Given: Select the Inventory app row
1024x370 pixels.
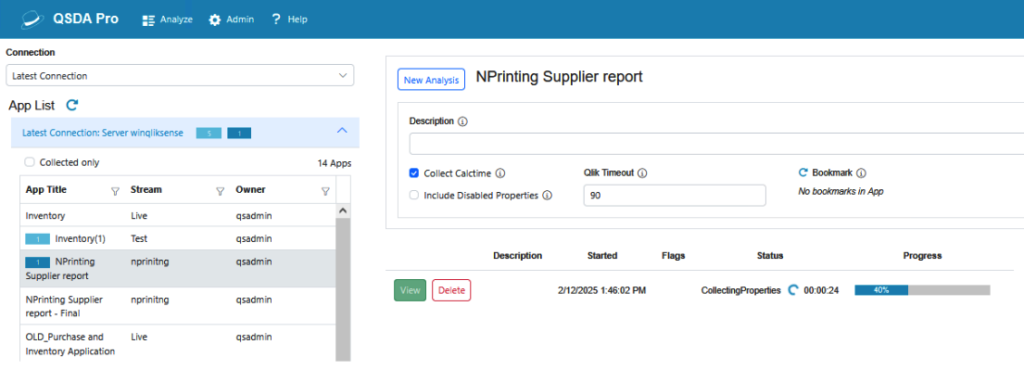Looking at the screenshot, I should coord(178,215).
